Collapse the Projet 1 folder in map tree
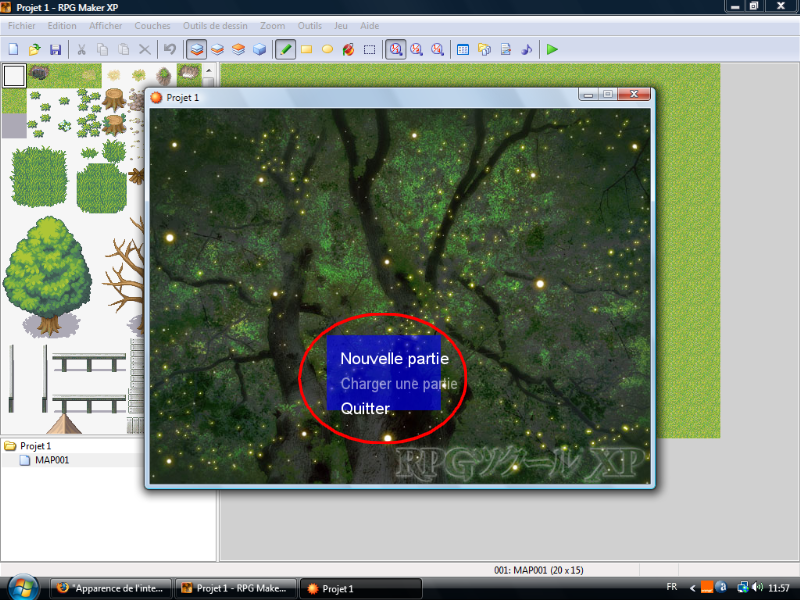This screenshot has height=600, width=800. click(10, 446)
